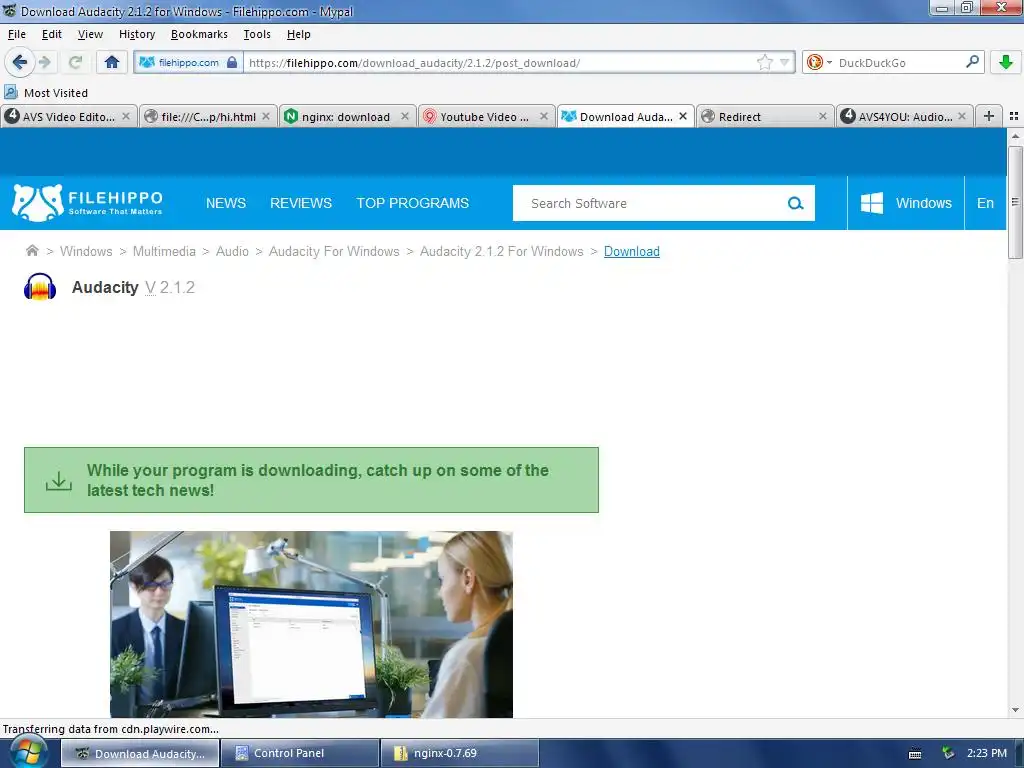Viewport: 1024px width, 768px height.
Task: Switch to nginx-0.7.69 taskbar item
Action: (460, 753)
